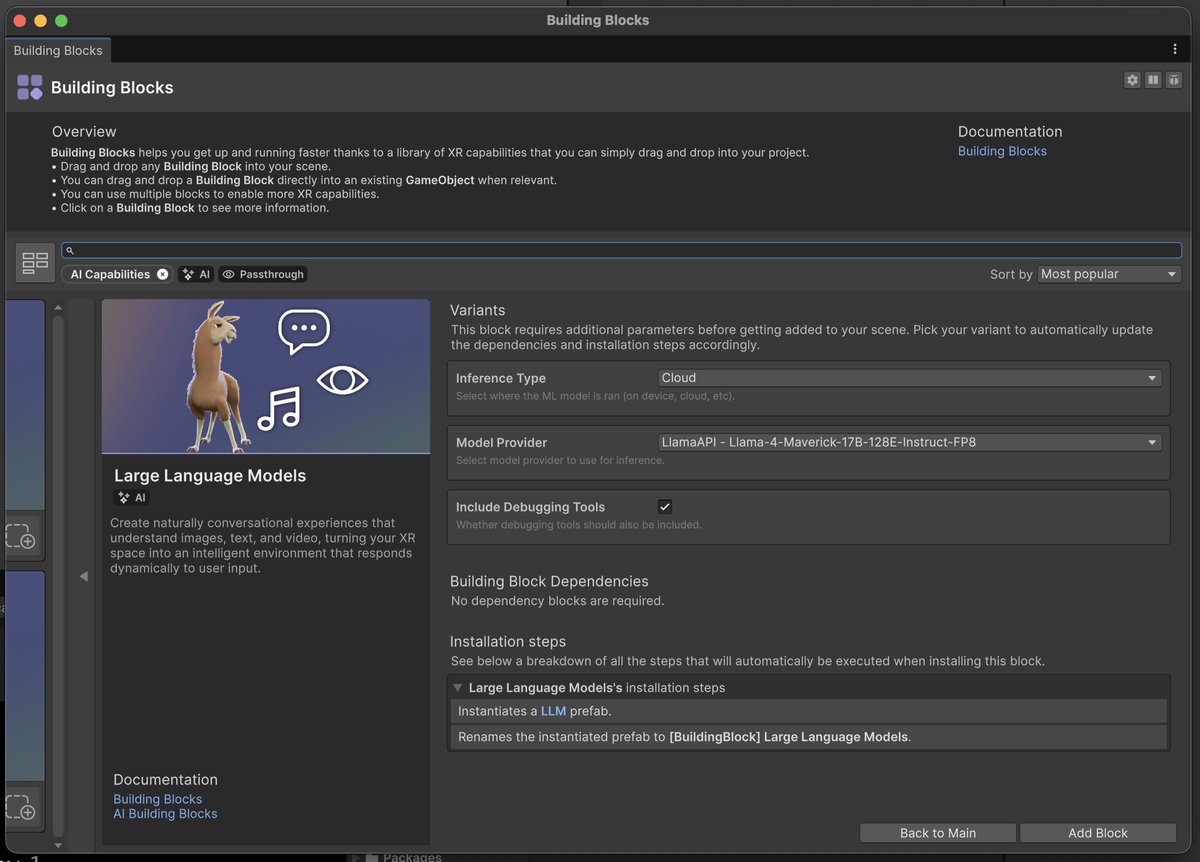Click the documentation book icon in header
This screenshot has height=862, width=1200.
[x=1153, y=80]
